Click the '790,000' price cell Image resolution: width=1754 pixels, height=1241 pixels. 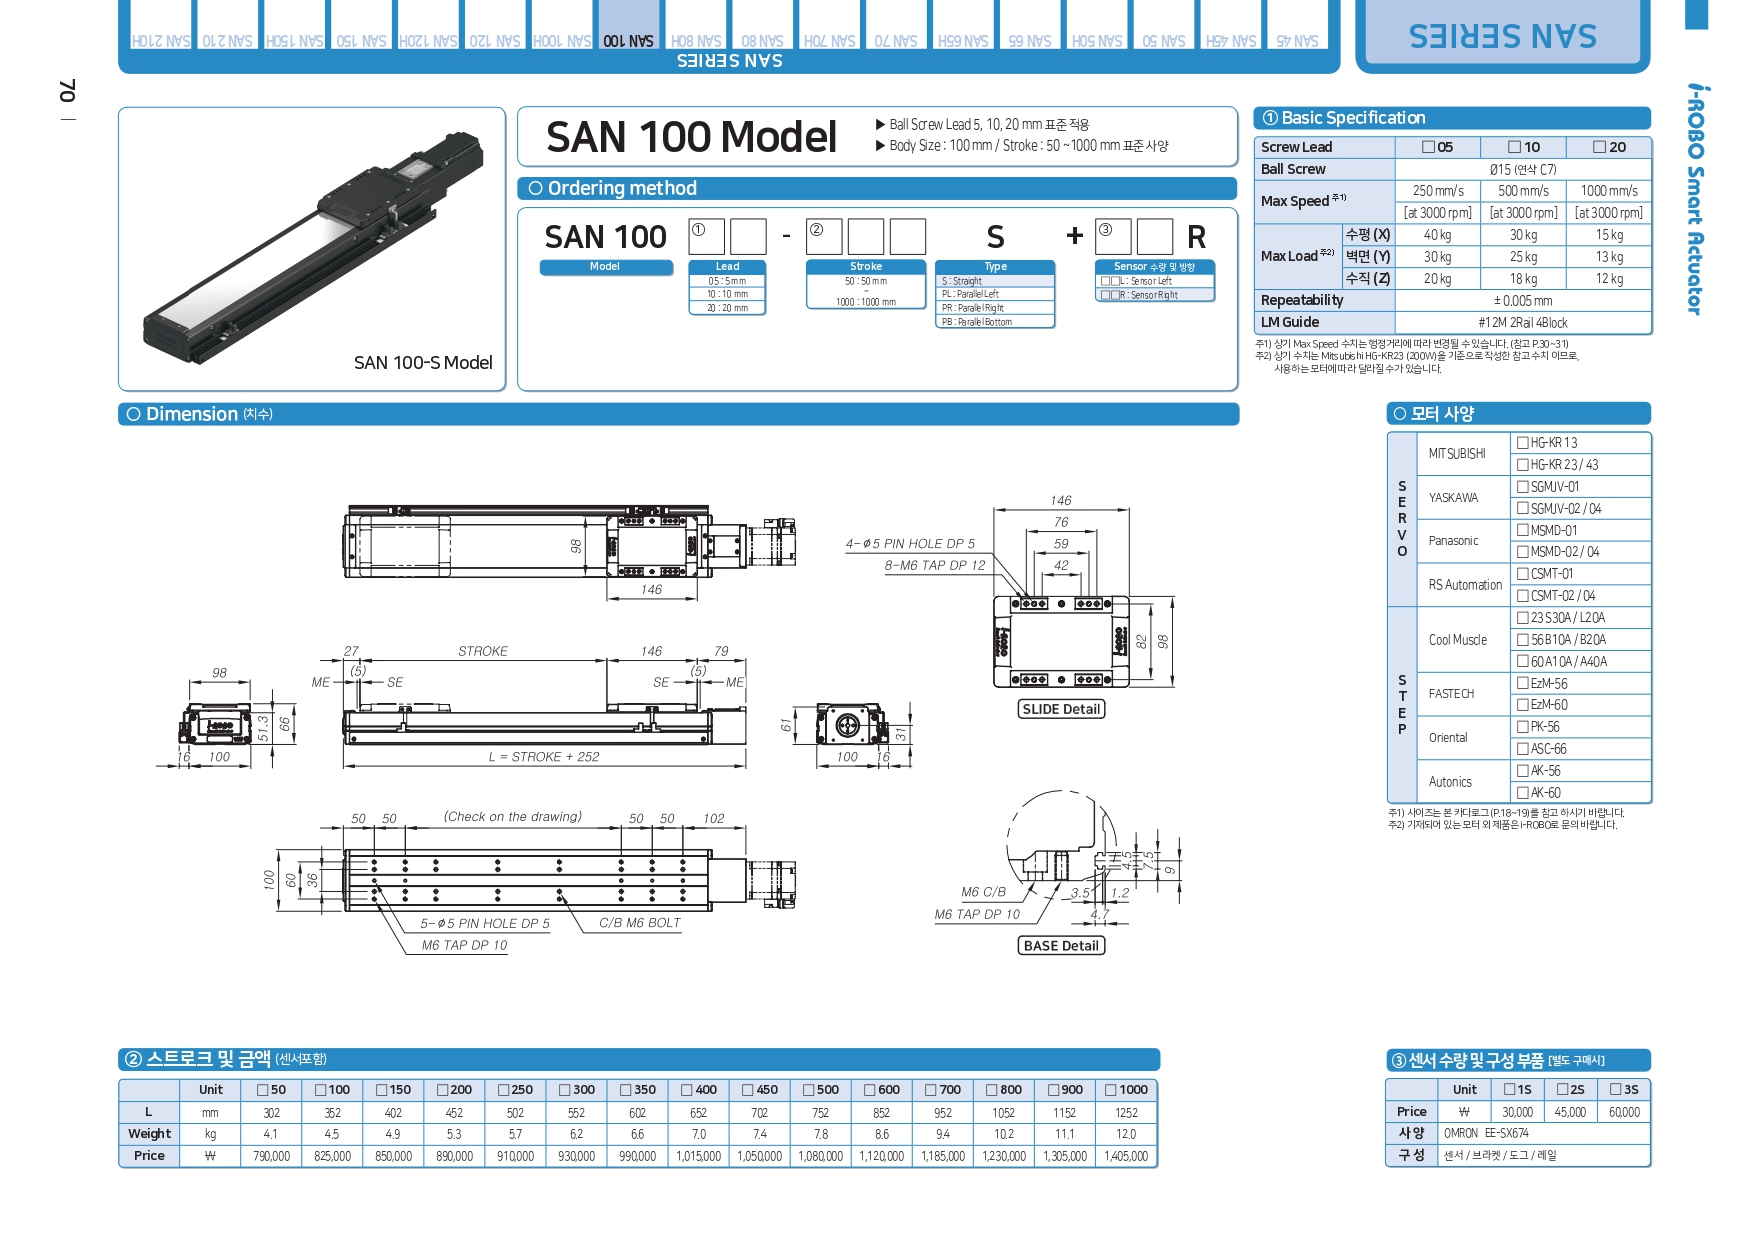point(271,1156)
